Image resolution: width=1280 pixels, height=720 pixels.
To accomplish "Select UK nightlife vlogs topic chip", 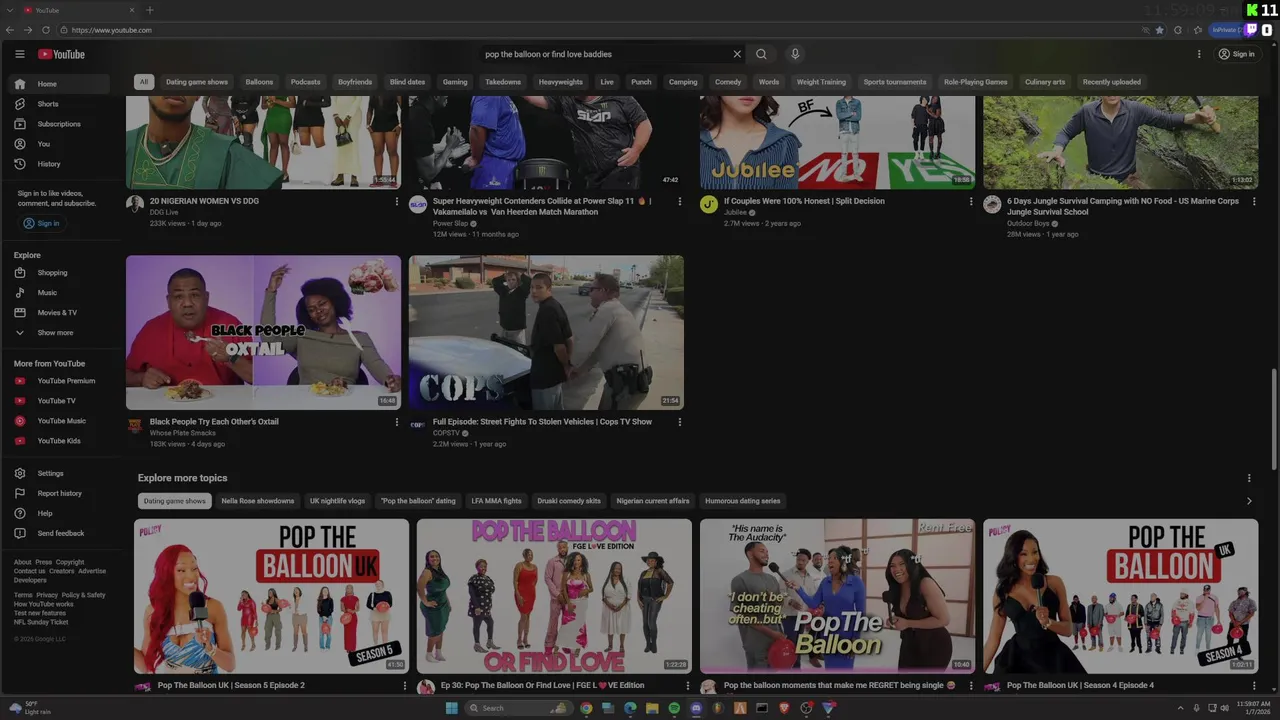I will [338, 501].
